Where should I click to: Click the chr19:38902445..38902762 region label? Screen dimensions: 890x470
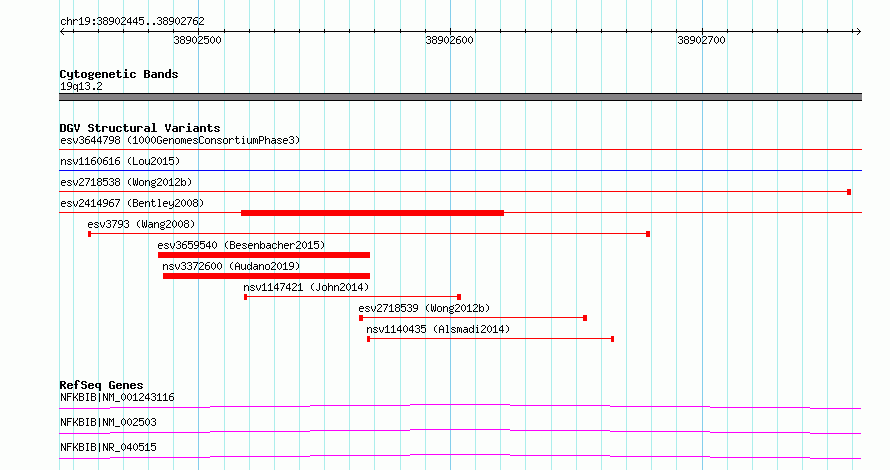(x=132, y=21)
